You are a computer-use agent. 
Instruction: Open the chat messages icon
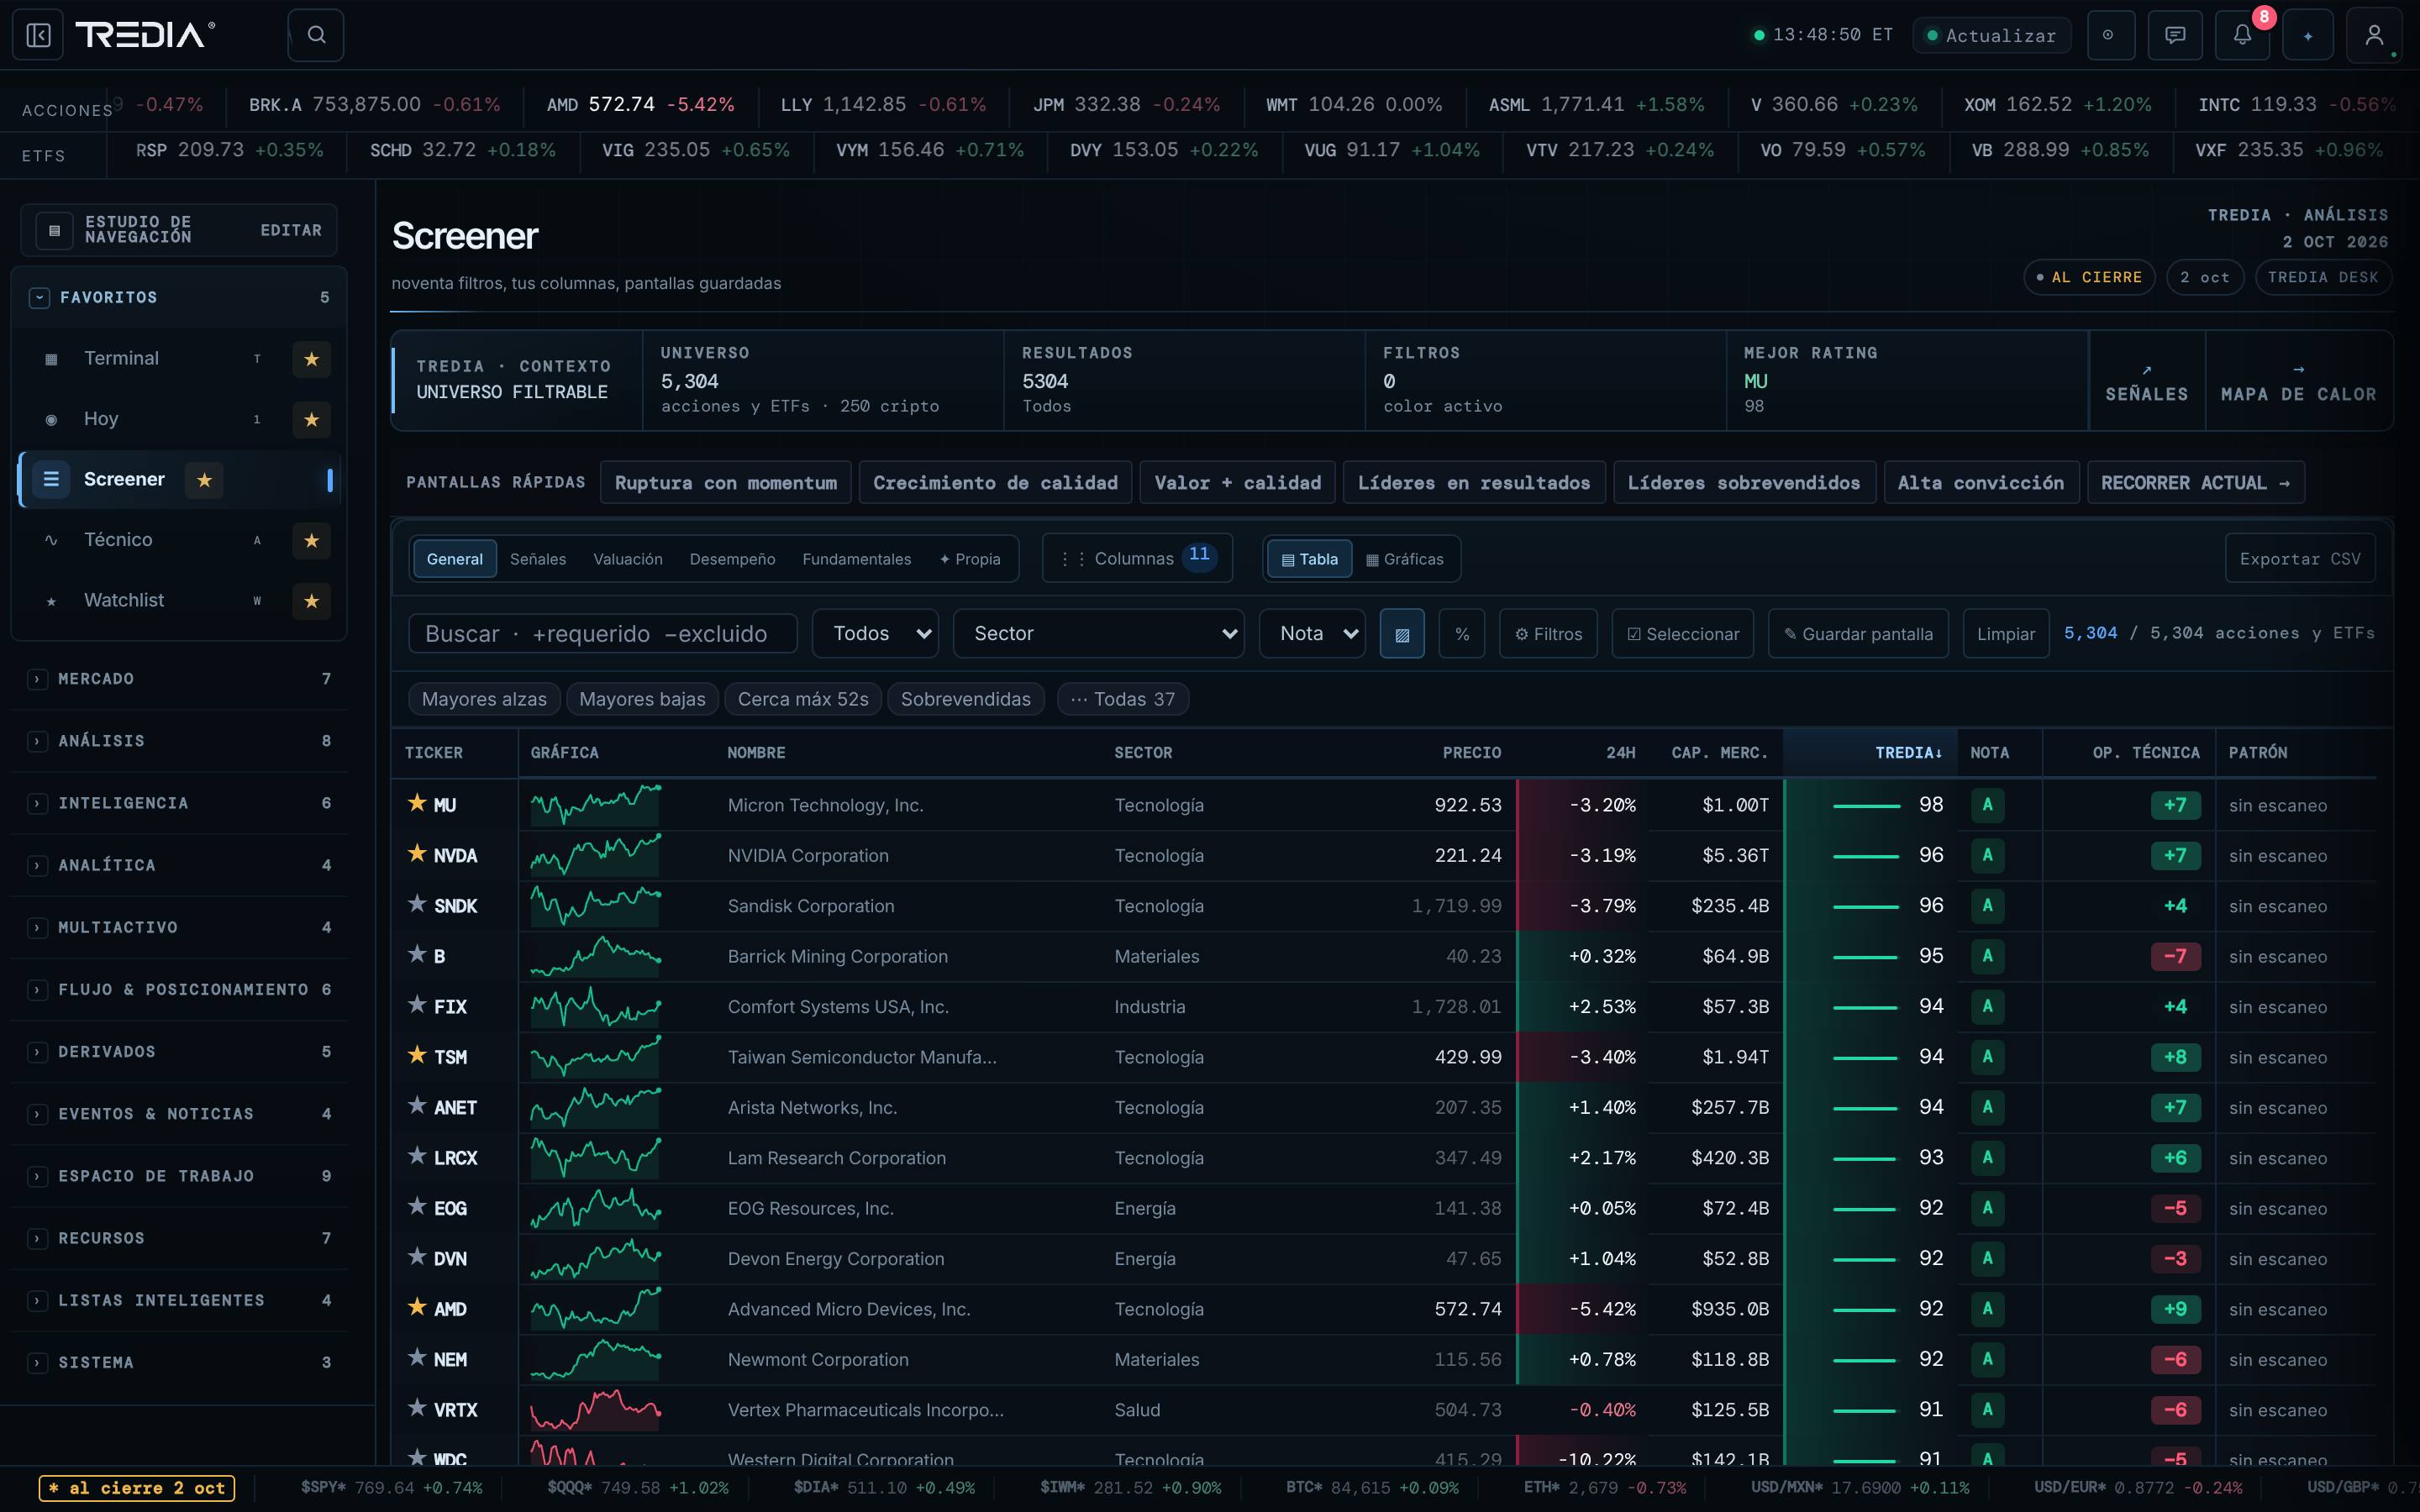coord(2175,36)
